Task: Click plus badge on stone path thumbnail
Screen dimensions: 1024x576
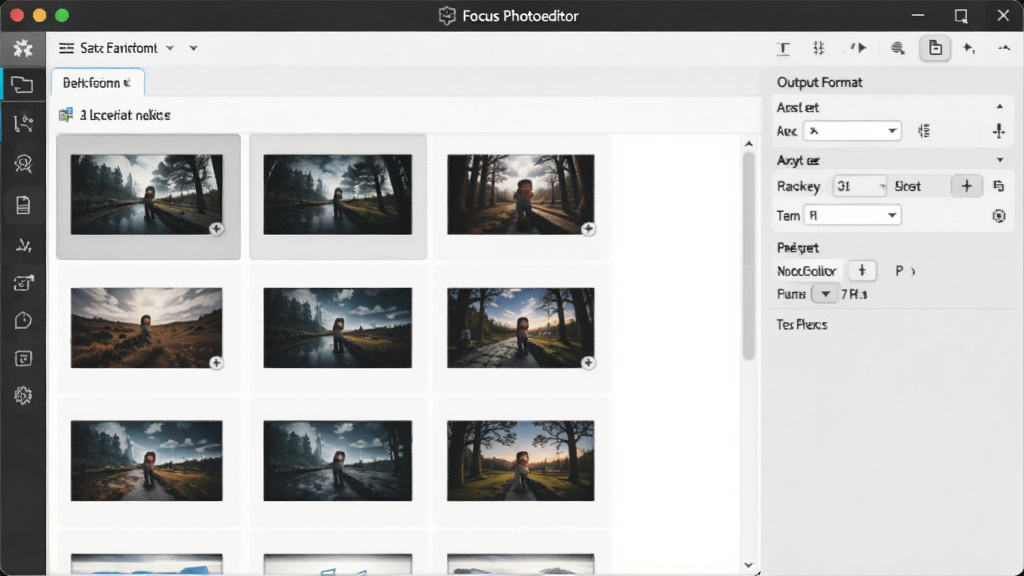Action: [x=588, y=362]
